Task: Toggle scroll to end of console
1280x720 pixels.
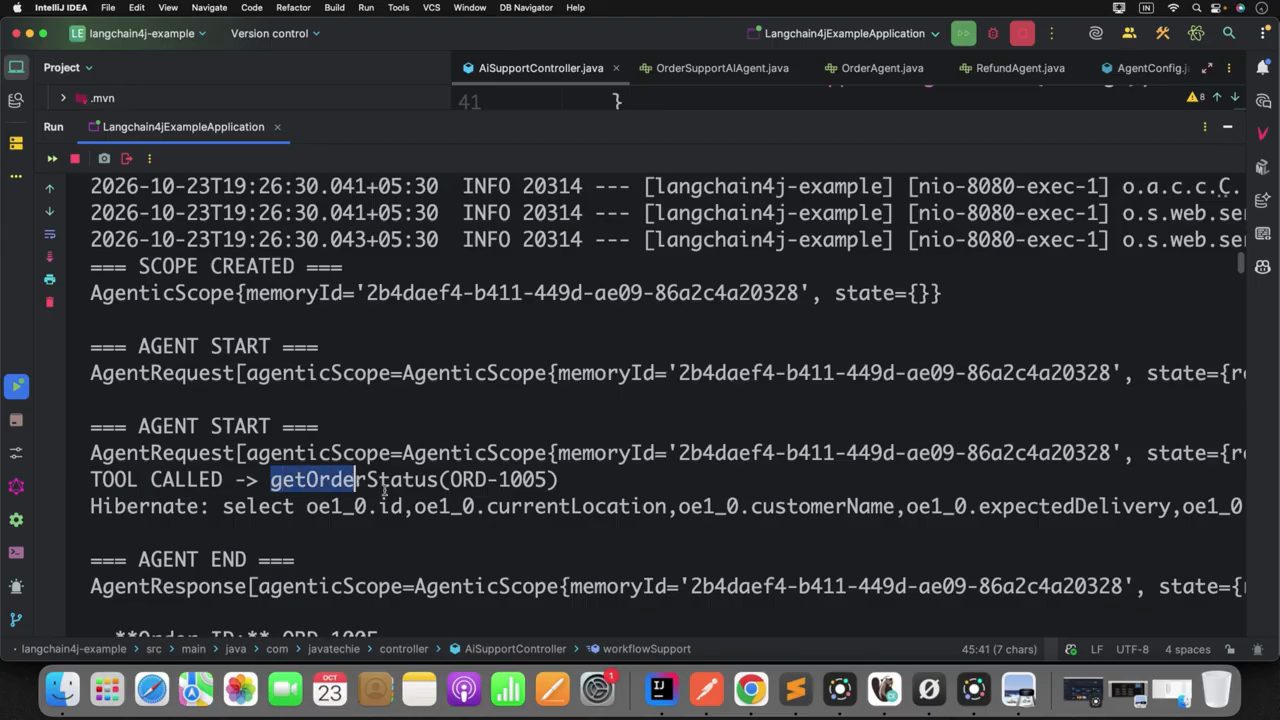Action: click(49, 257)
